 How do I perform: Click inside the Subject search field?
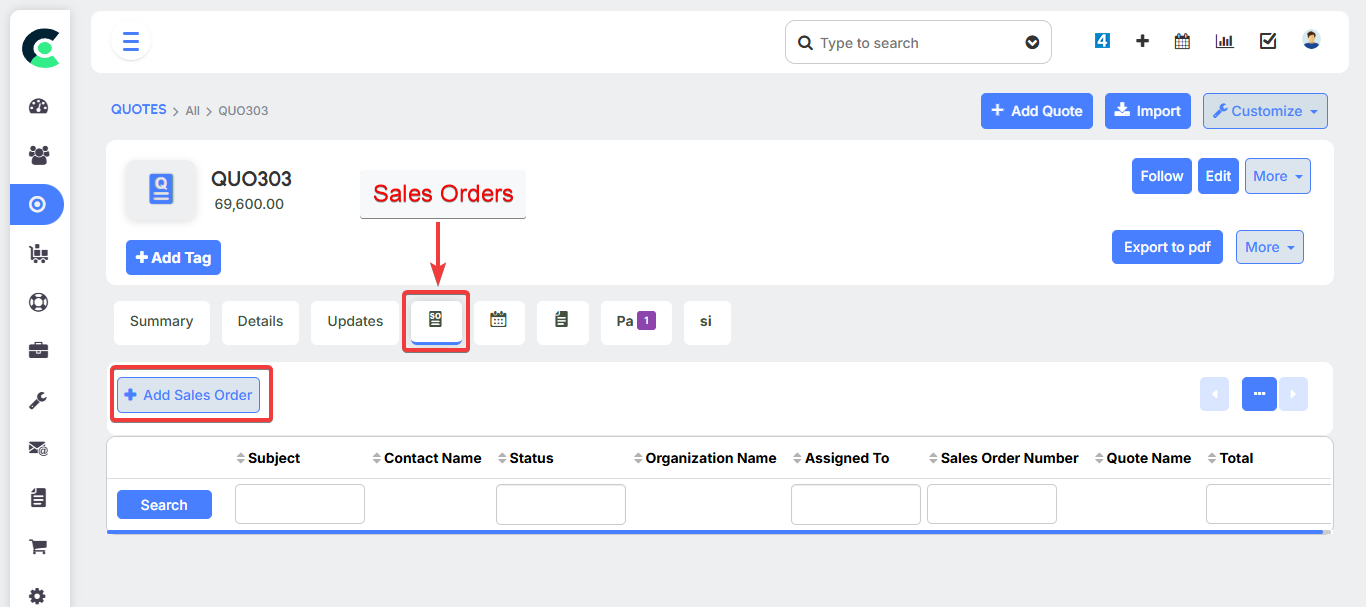299,503
